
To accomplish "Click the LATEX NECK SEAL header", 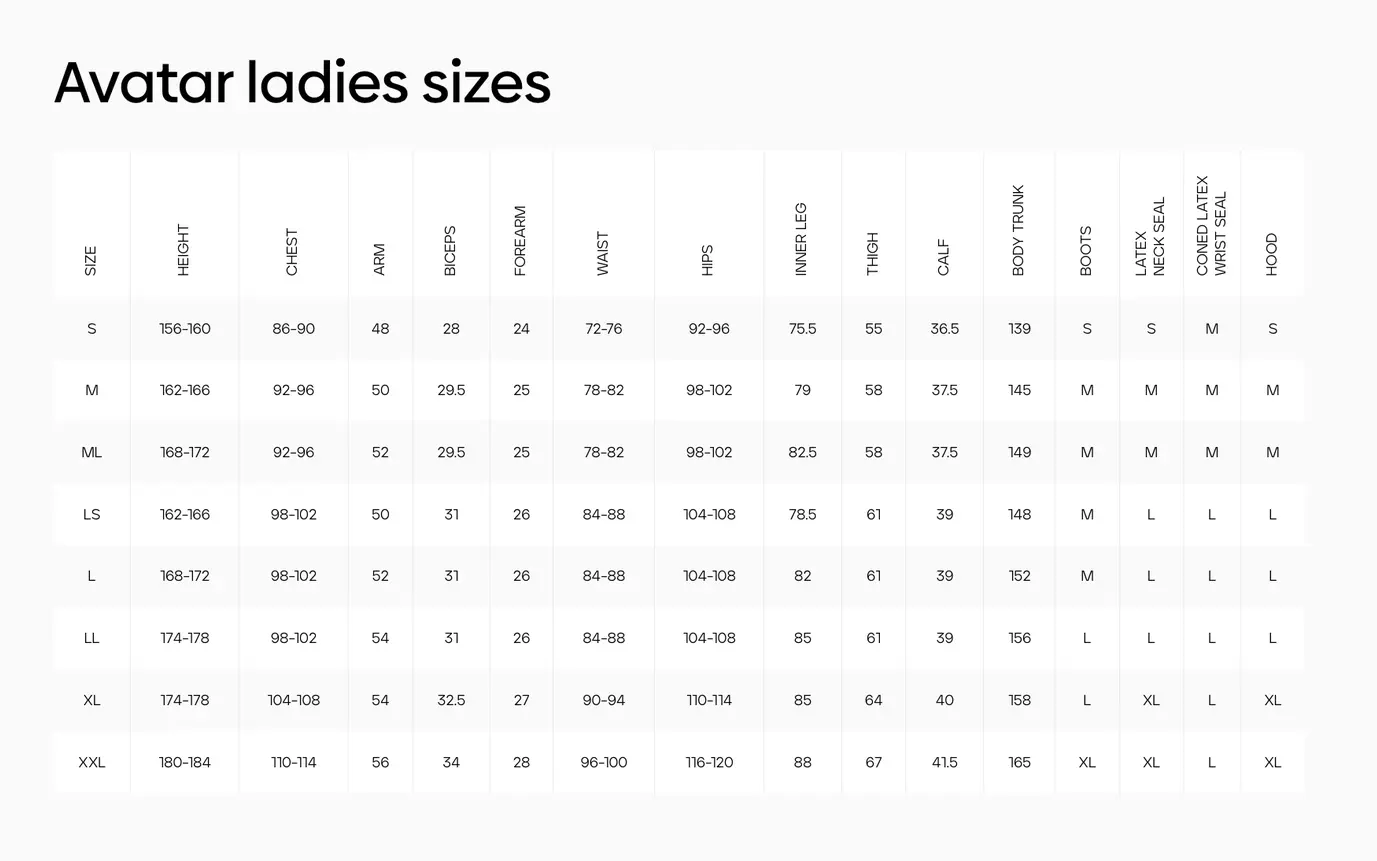I will coord(1151,237).
